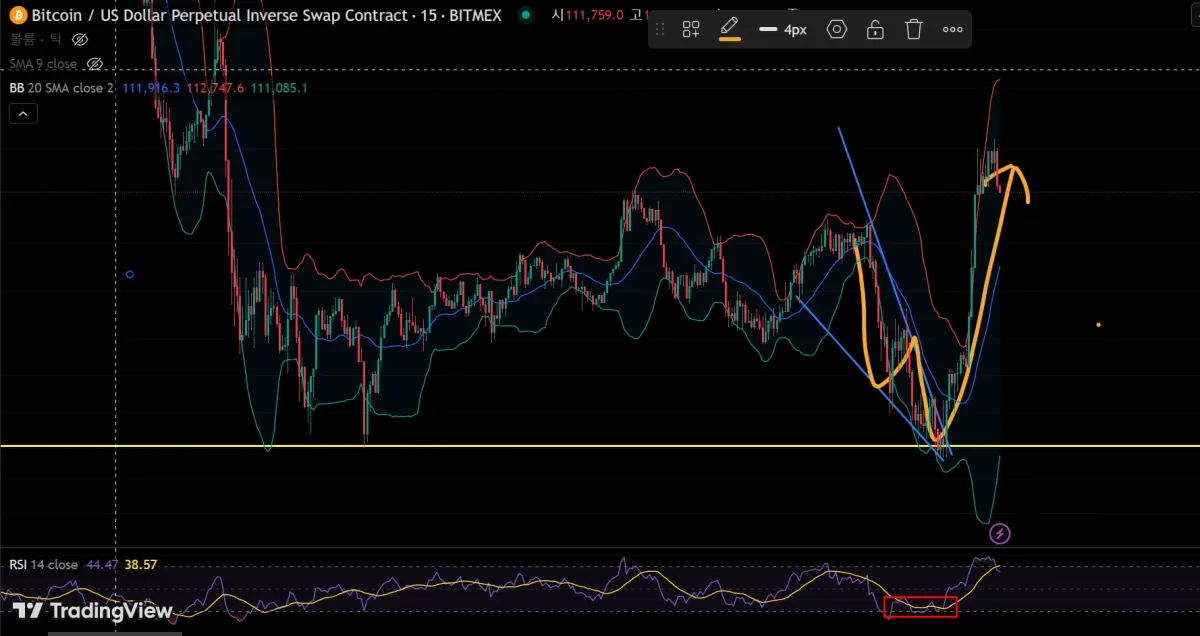Delete drawing with the trash icon
This screenshot has width=1200, height=636.
click(914, 30)
